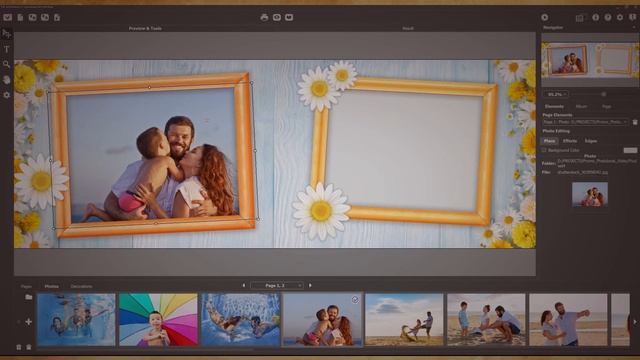Click the navigation zoom slider handle

pyautogui.click(x=604, y=94)
